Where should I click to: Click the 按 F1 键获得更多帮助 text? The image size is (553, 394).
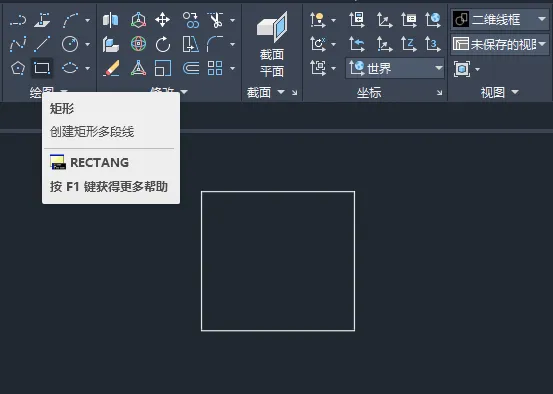point(109,187)
